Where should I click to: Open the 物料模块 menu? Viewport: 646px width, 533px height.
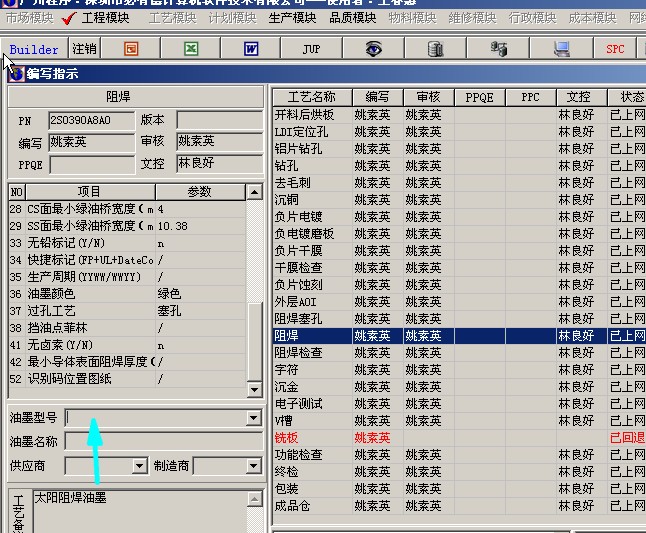412,18
